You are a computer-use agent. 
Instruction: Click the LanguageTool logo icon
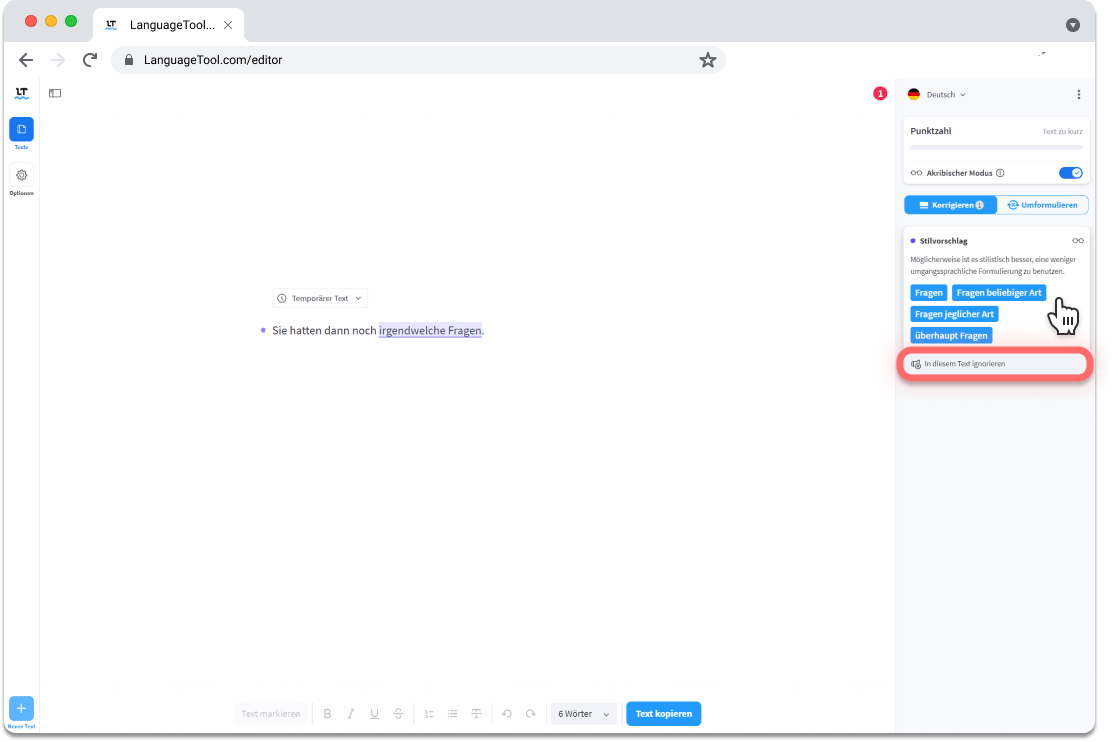21,93
